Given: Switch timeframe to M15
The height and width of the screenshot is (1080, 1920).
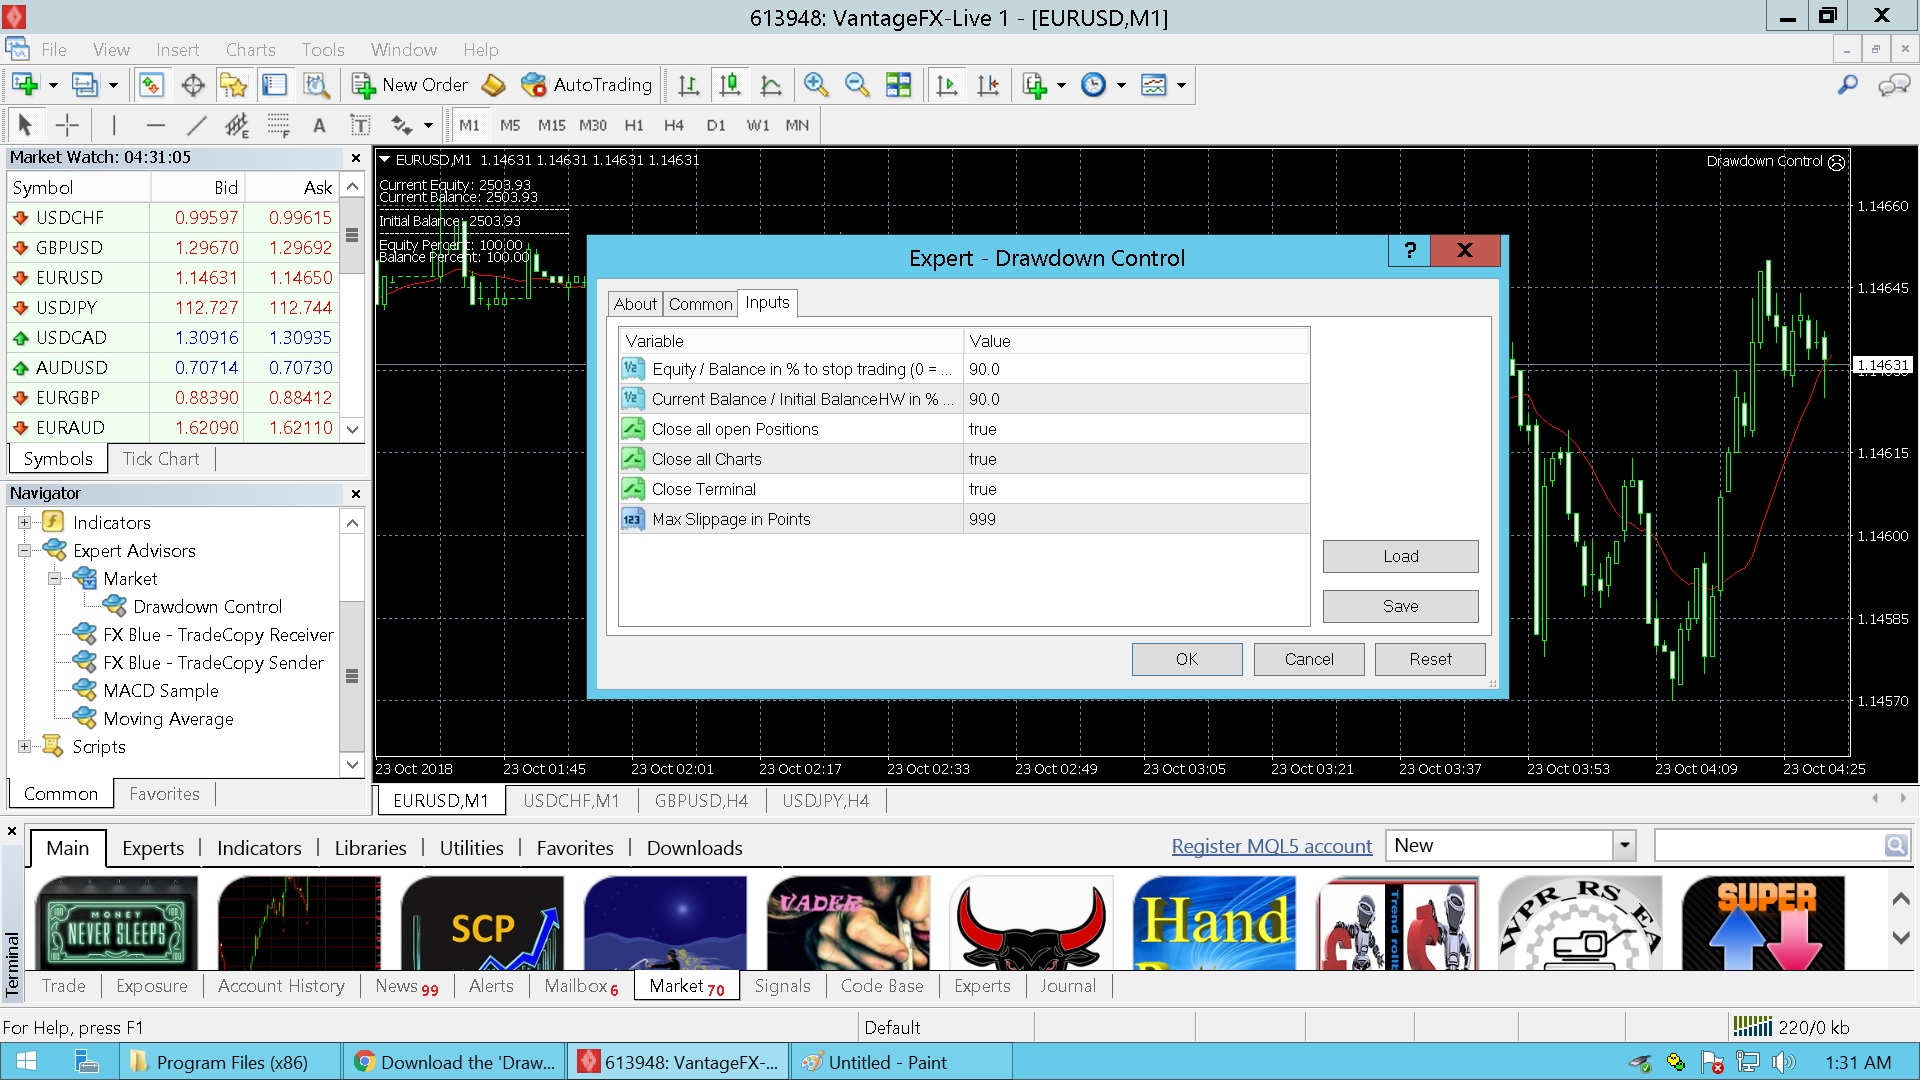Looking at the screenshot, I should coord(551,125).
